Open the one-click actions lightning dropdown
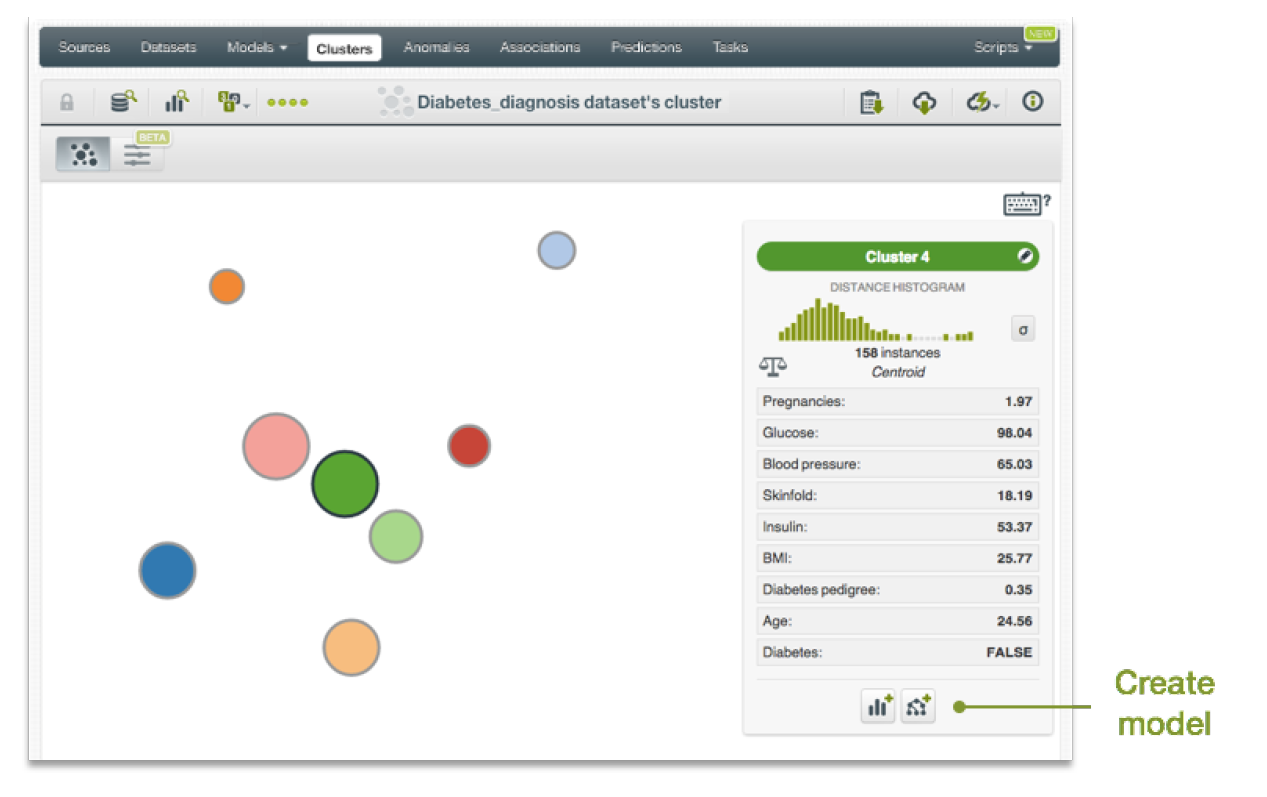 click(x=978, y=101)
